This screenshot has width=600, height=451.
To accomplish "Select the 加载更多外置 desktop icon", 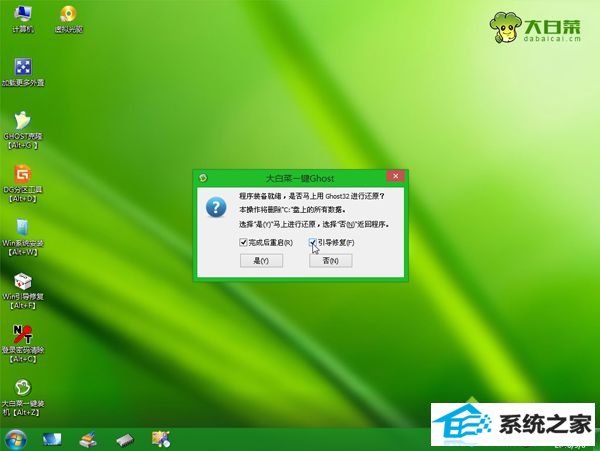I will pyautogui.click(x=23, y=72).
